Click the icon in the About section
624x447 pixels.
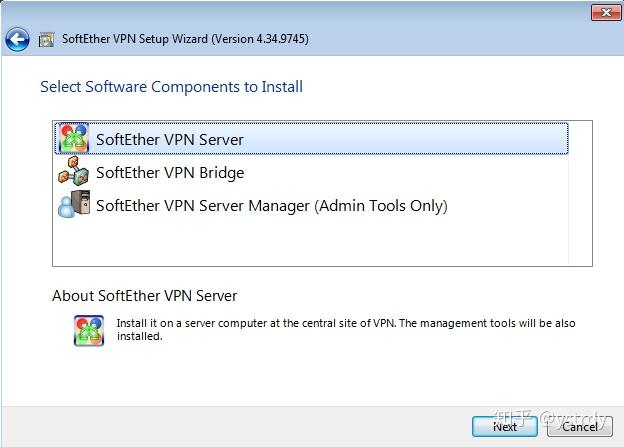[89, 330]
